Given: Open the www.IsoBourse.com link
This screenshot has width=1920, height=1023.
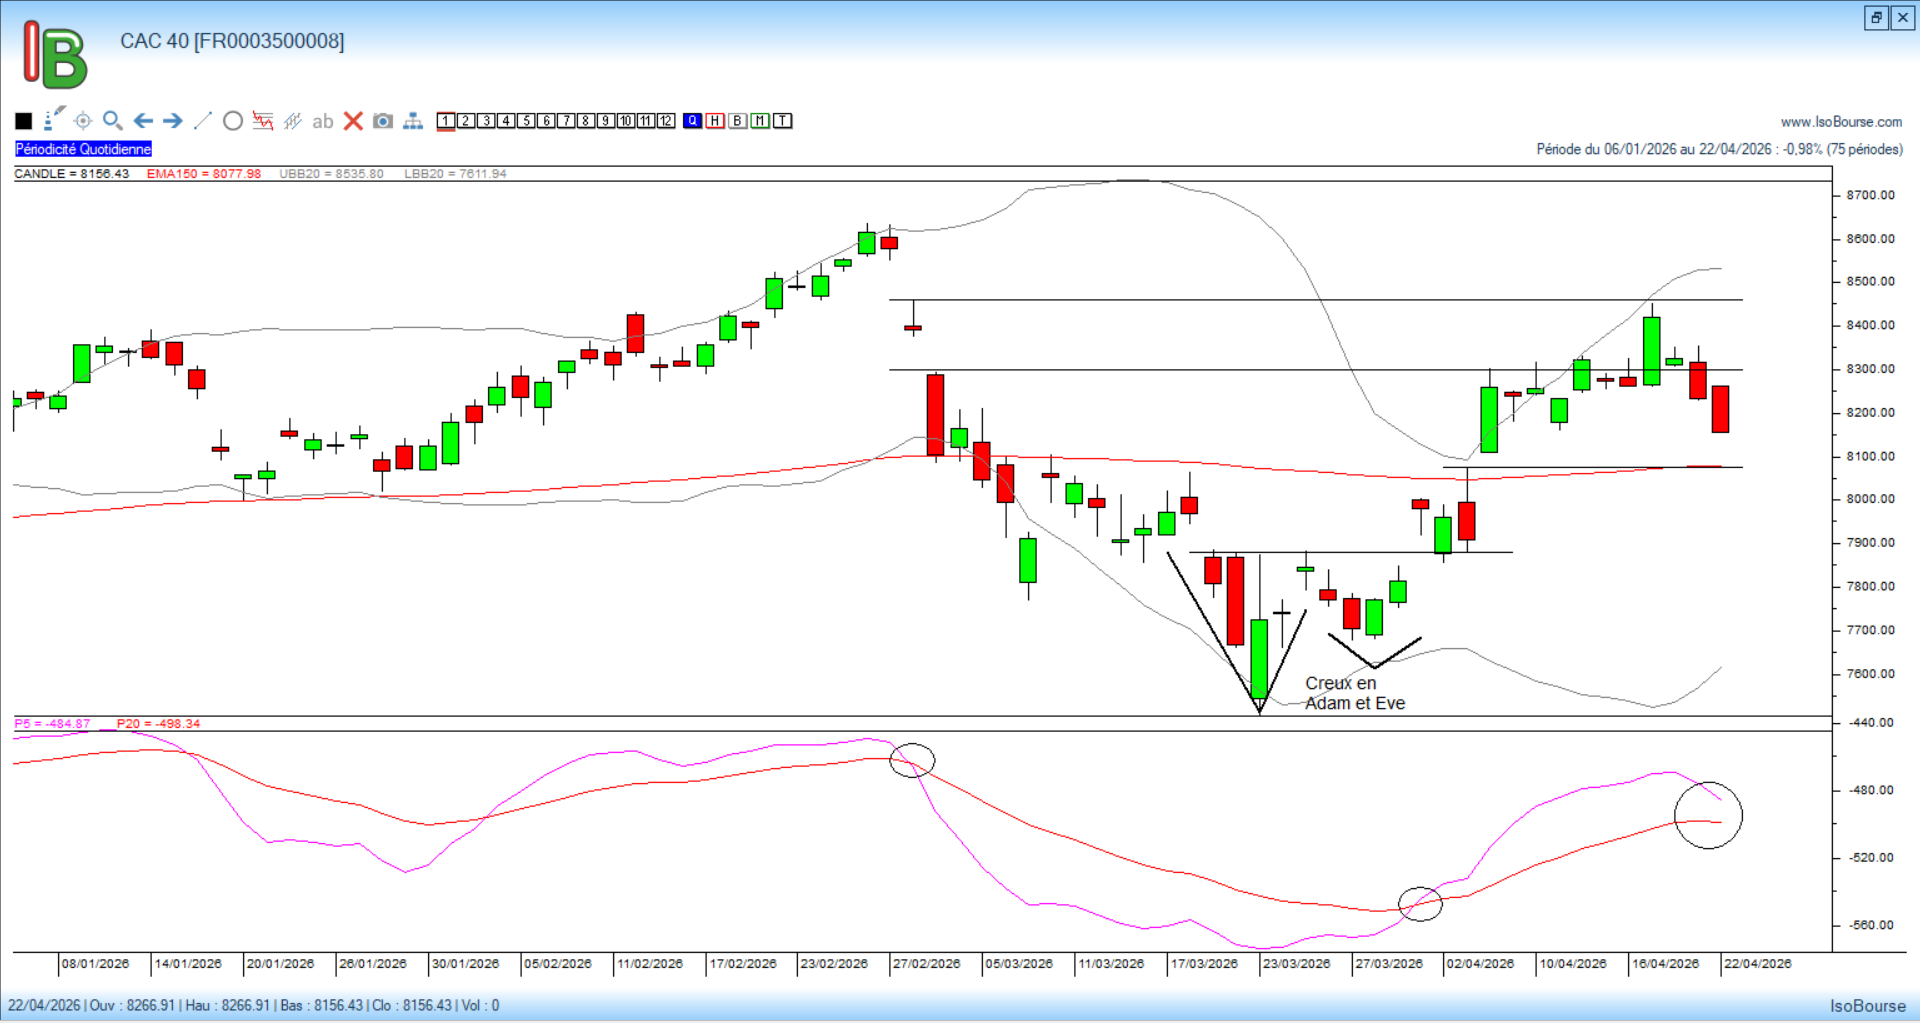Looking at the screenshot, I should [x=1841, y=122].
